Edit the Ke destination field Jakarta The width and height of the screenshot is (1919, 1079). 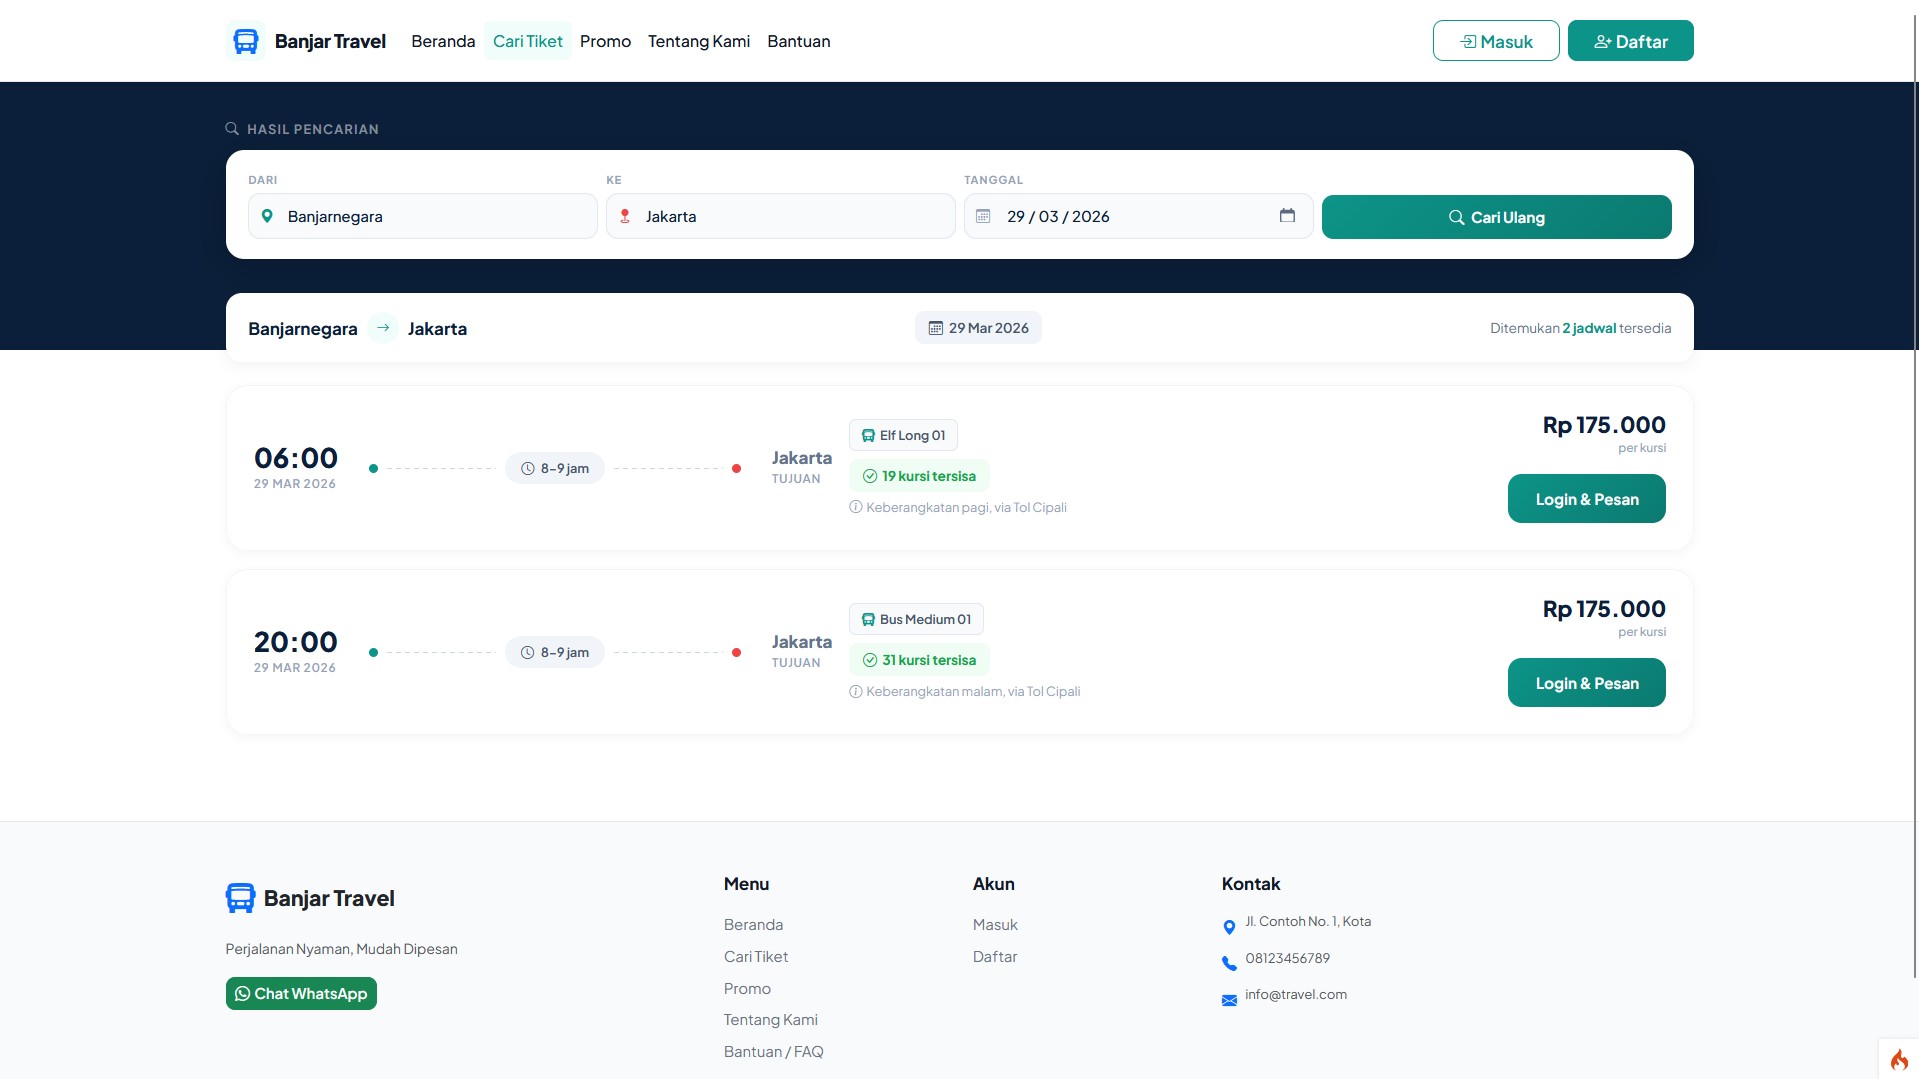[790, 217]
